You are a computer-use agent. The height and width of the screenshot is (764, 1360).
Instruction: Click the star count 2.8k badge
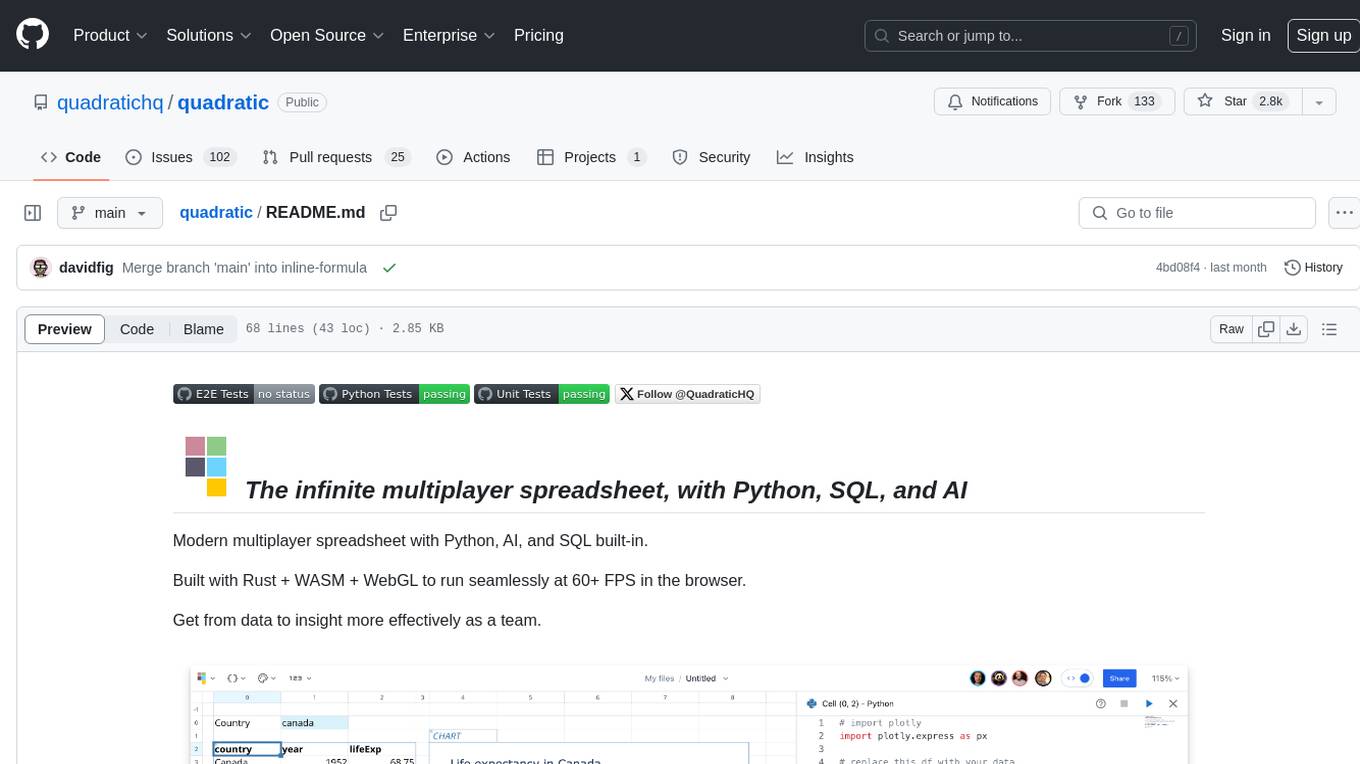1270,101
